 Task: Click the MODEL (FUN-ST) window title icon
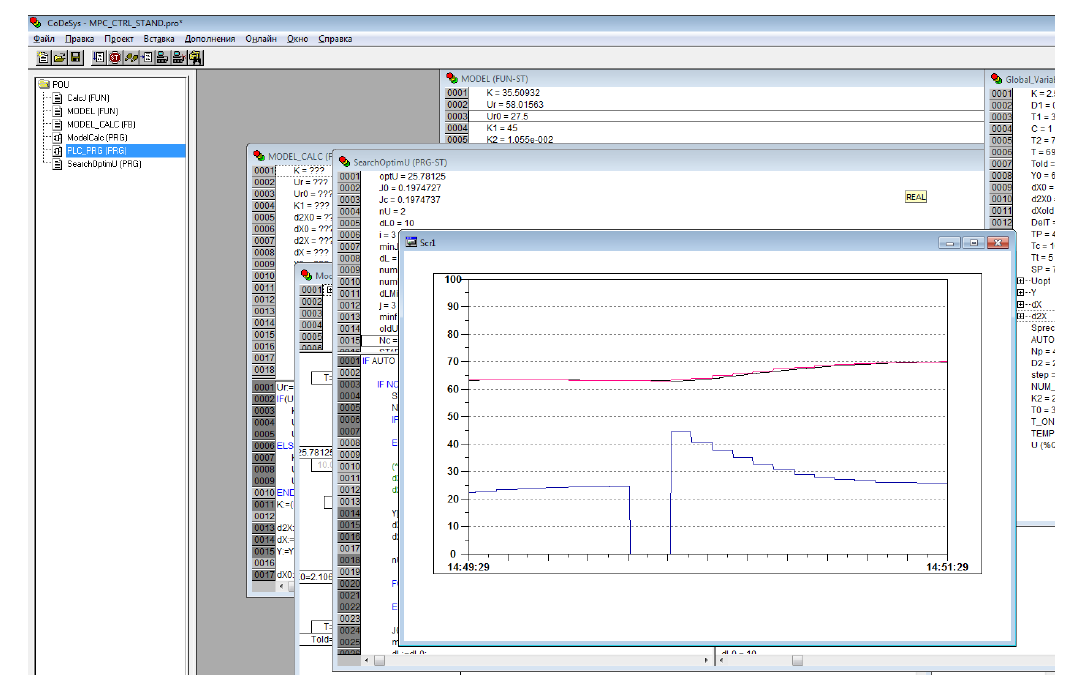(451, 78)
